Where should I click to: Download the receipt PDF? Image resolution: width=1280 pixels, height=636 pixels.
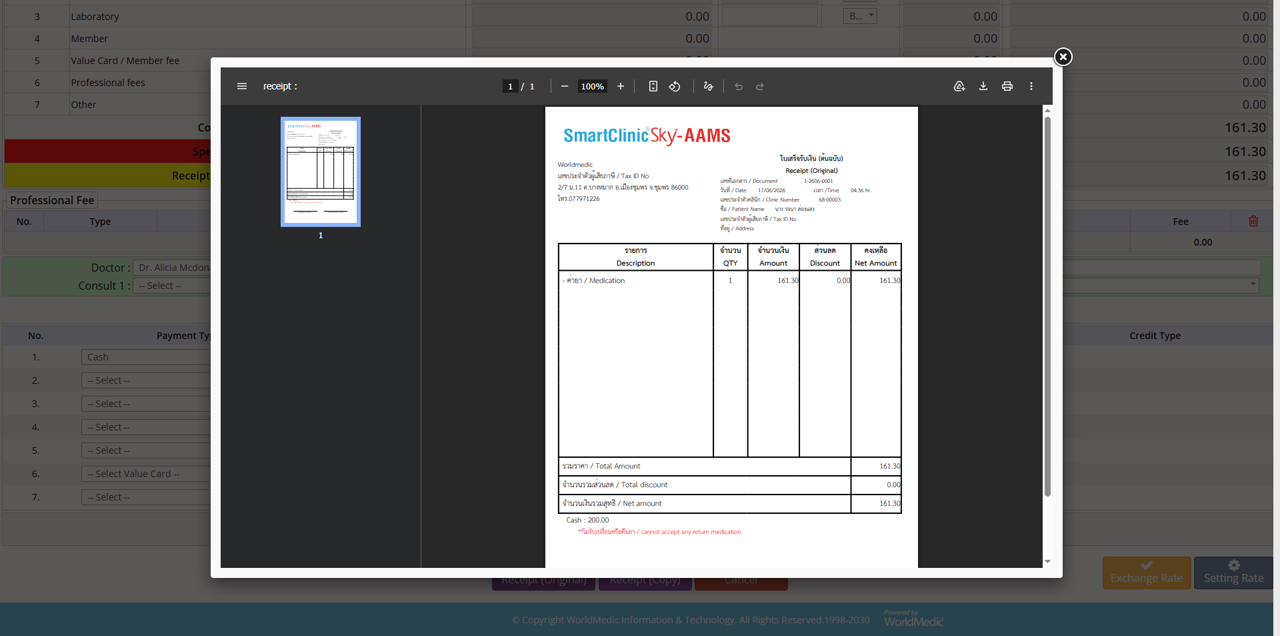983,86
